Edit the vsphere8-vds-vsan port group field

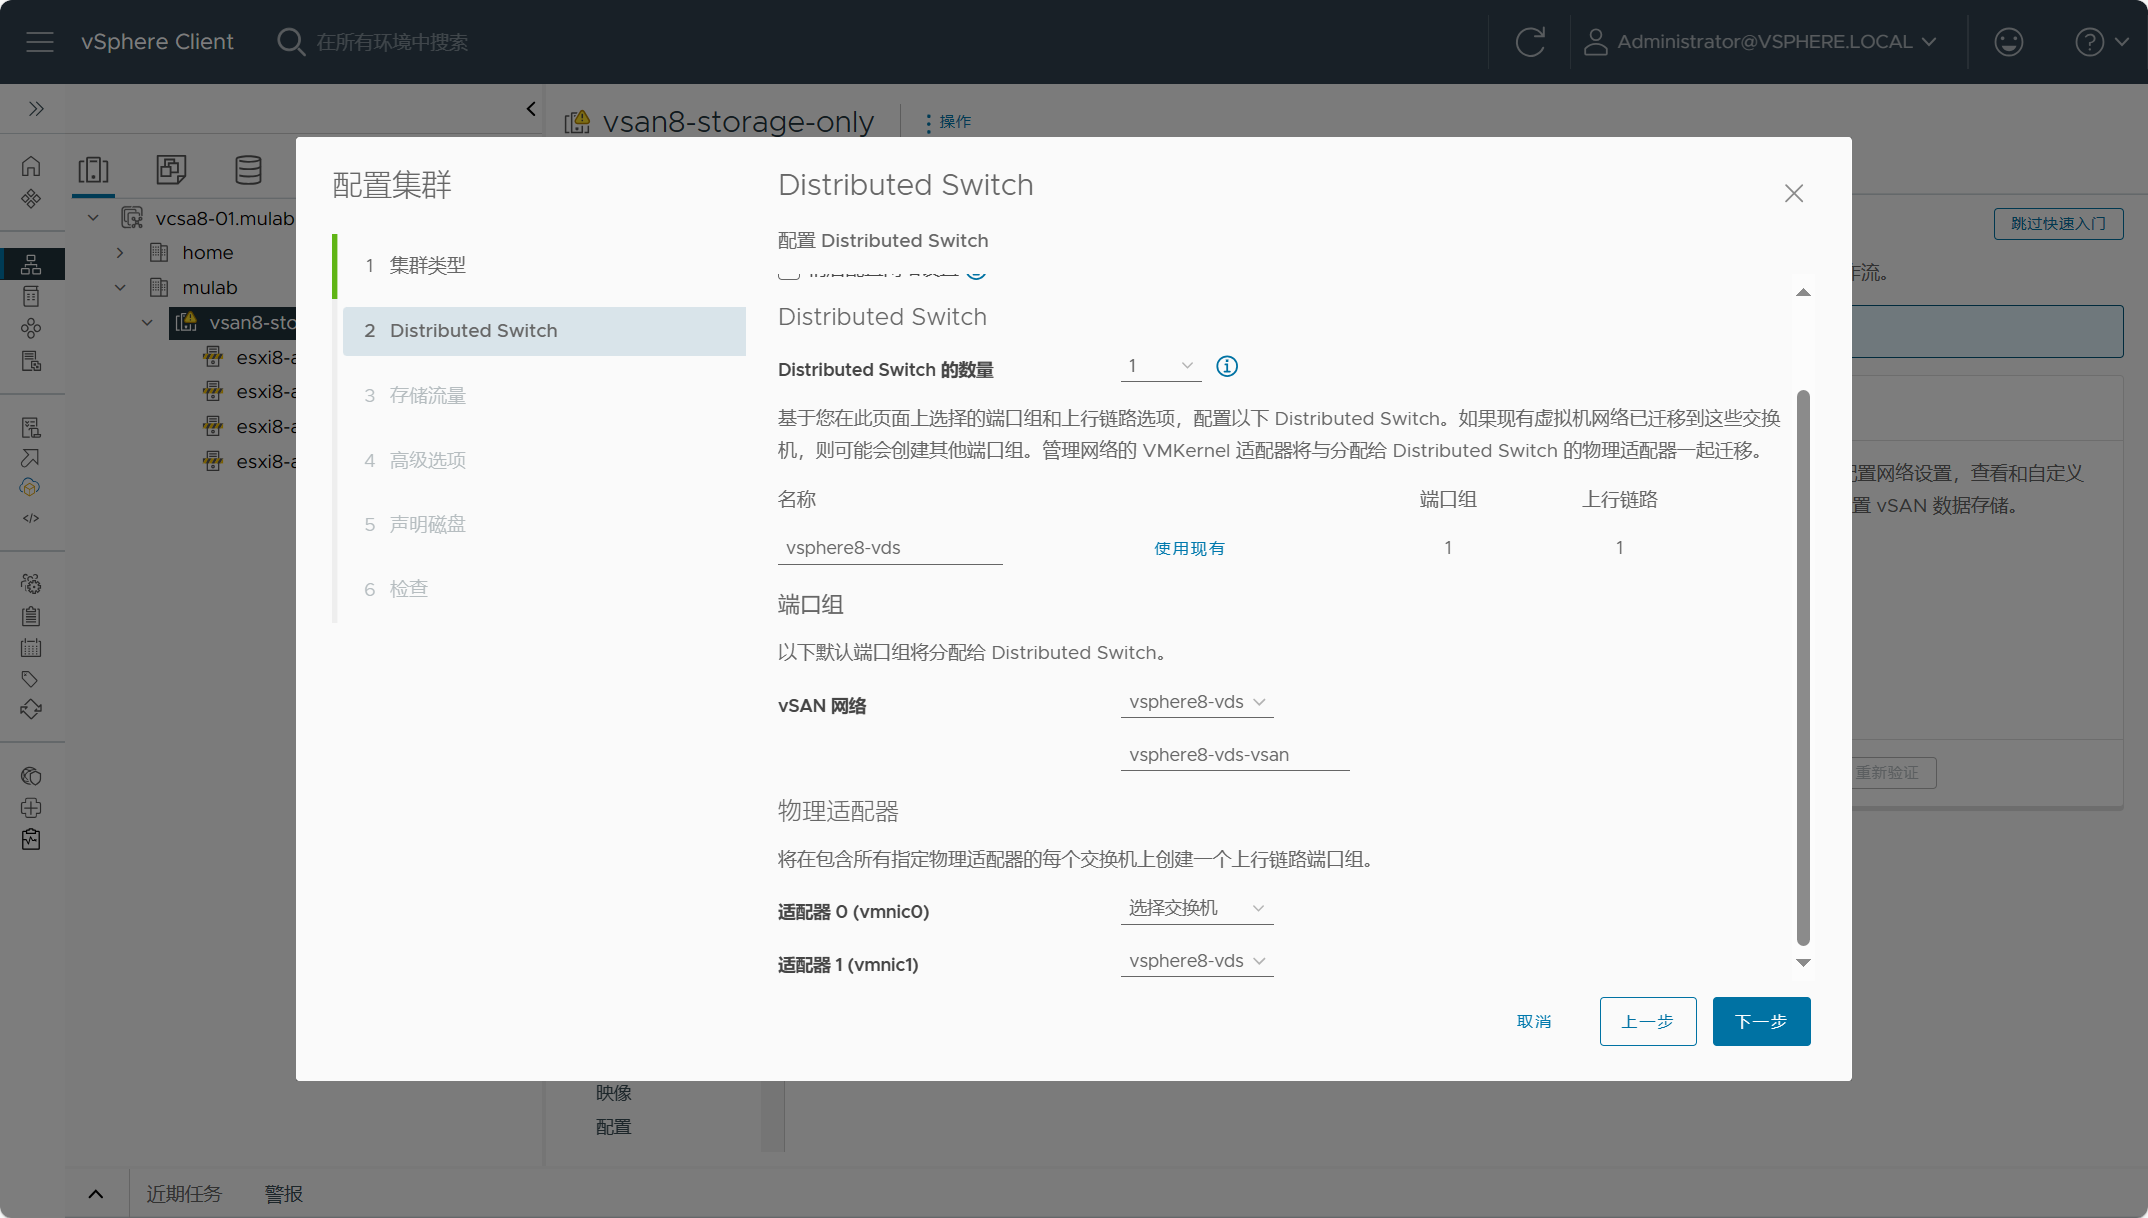click(x=1235, y=755)
